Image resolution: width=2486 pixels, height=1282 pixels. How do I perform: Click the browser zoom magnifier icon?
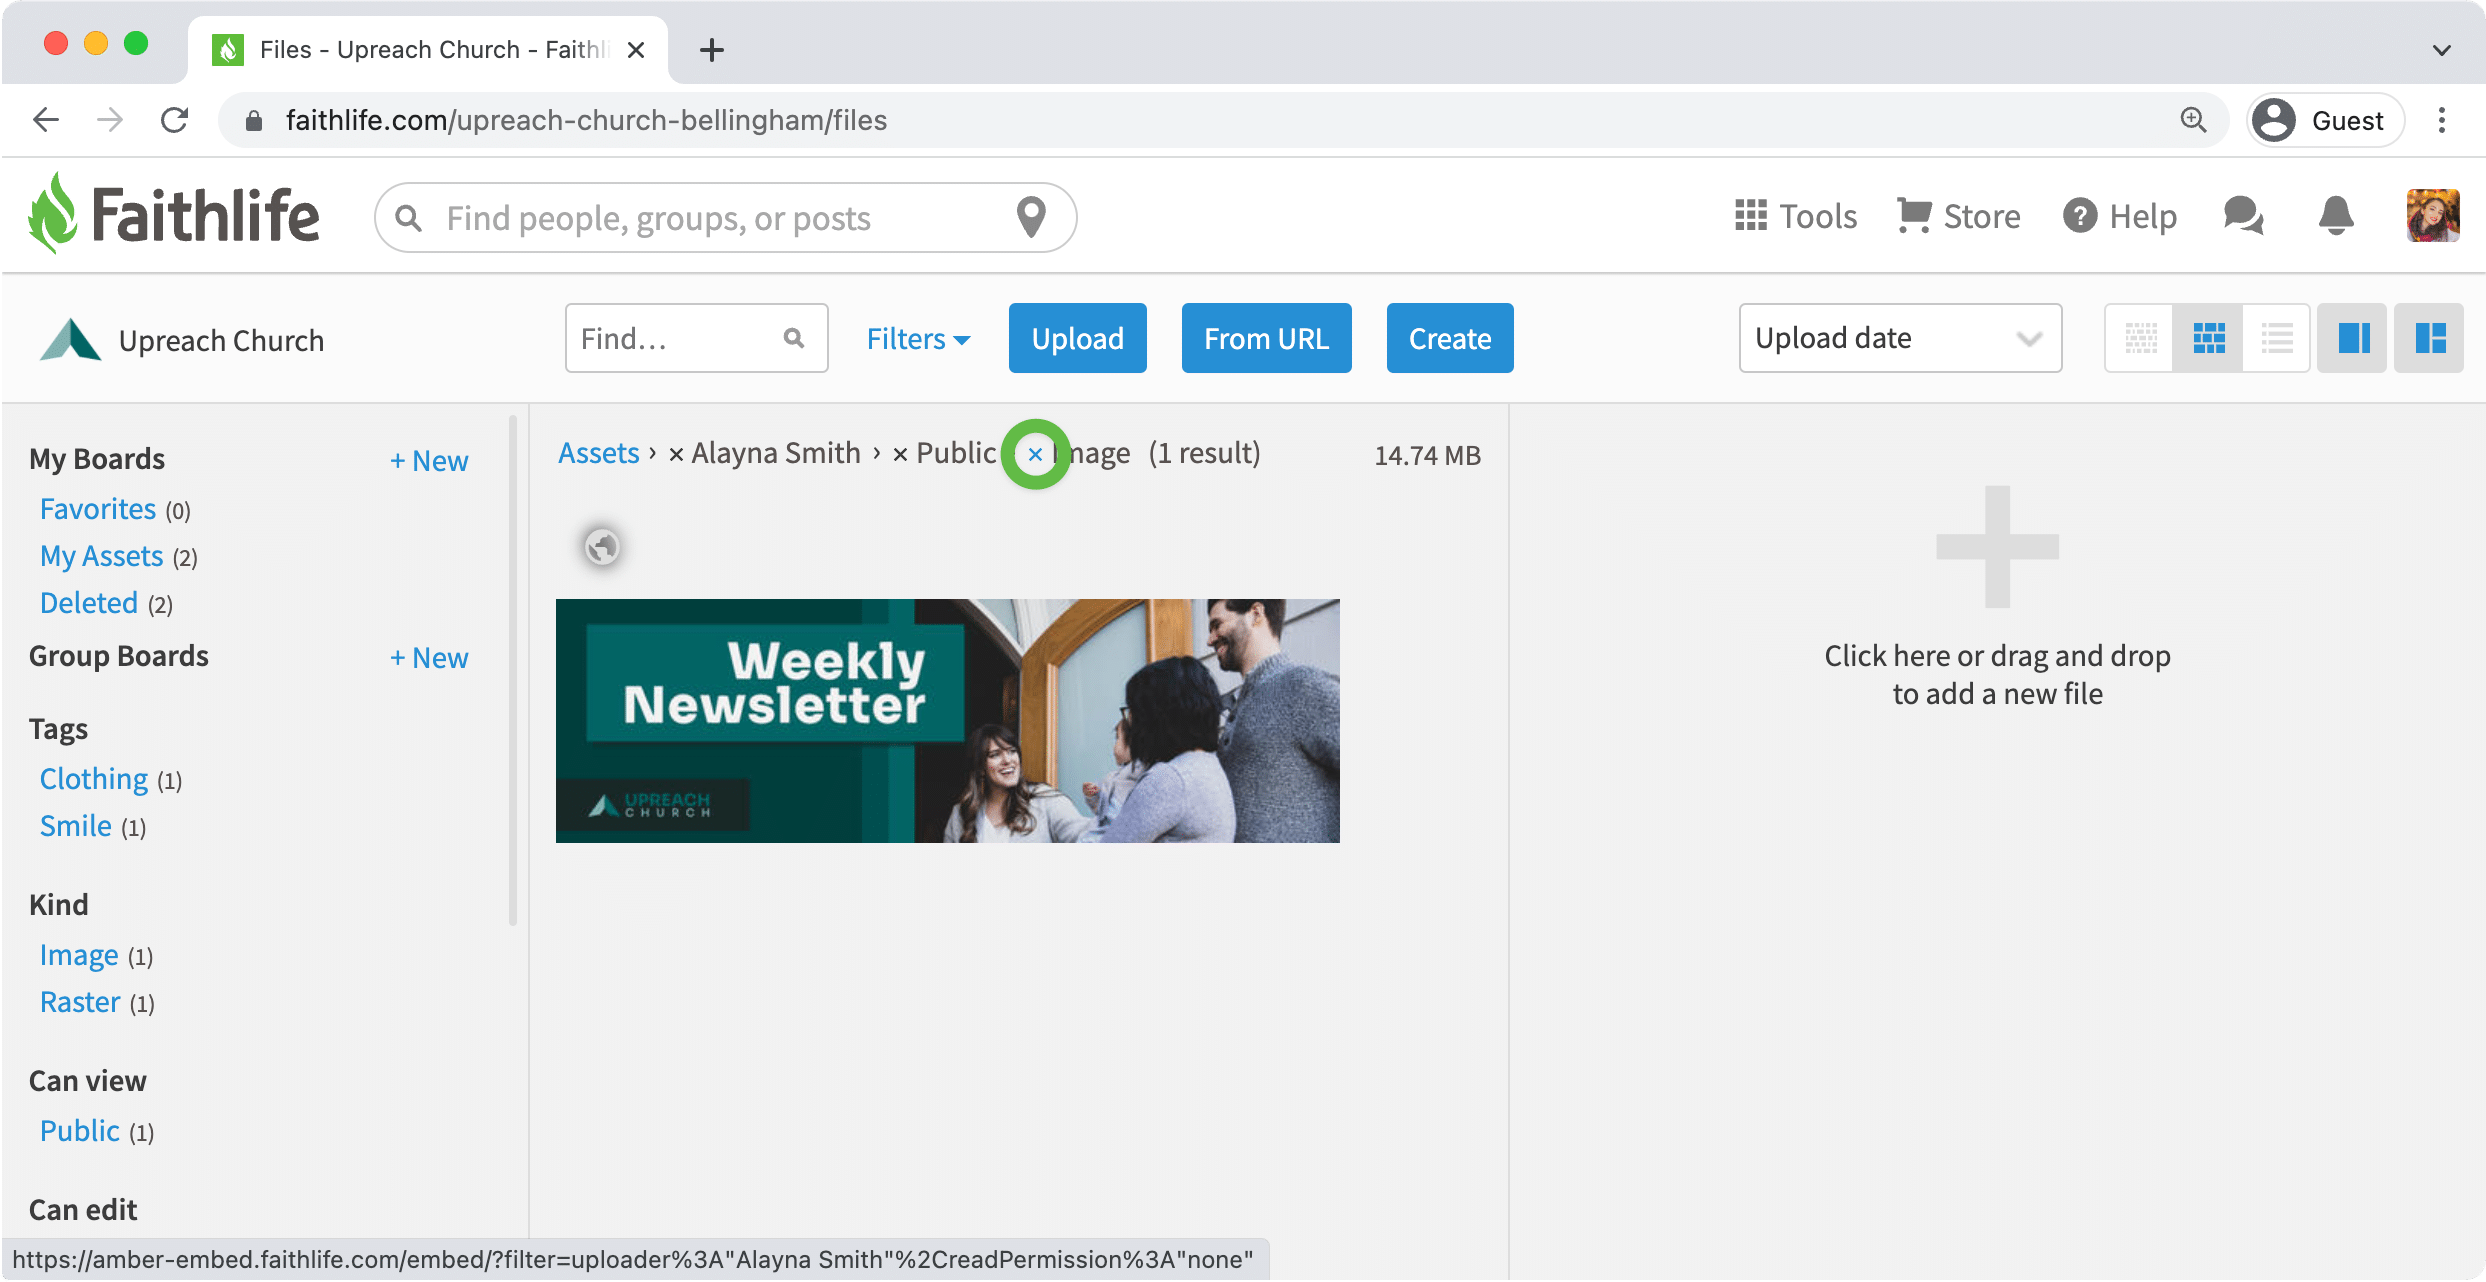click(x=2193, y=120)
